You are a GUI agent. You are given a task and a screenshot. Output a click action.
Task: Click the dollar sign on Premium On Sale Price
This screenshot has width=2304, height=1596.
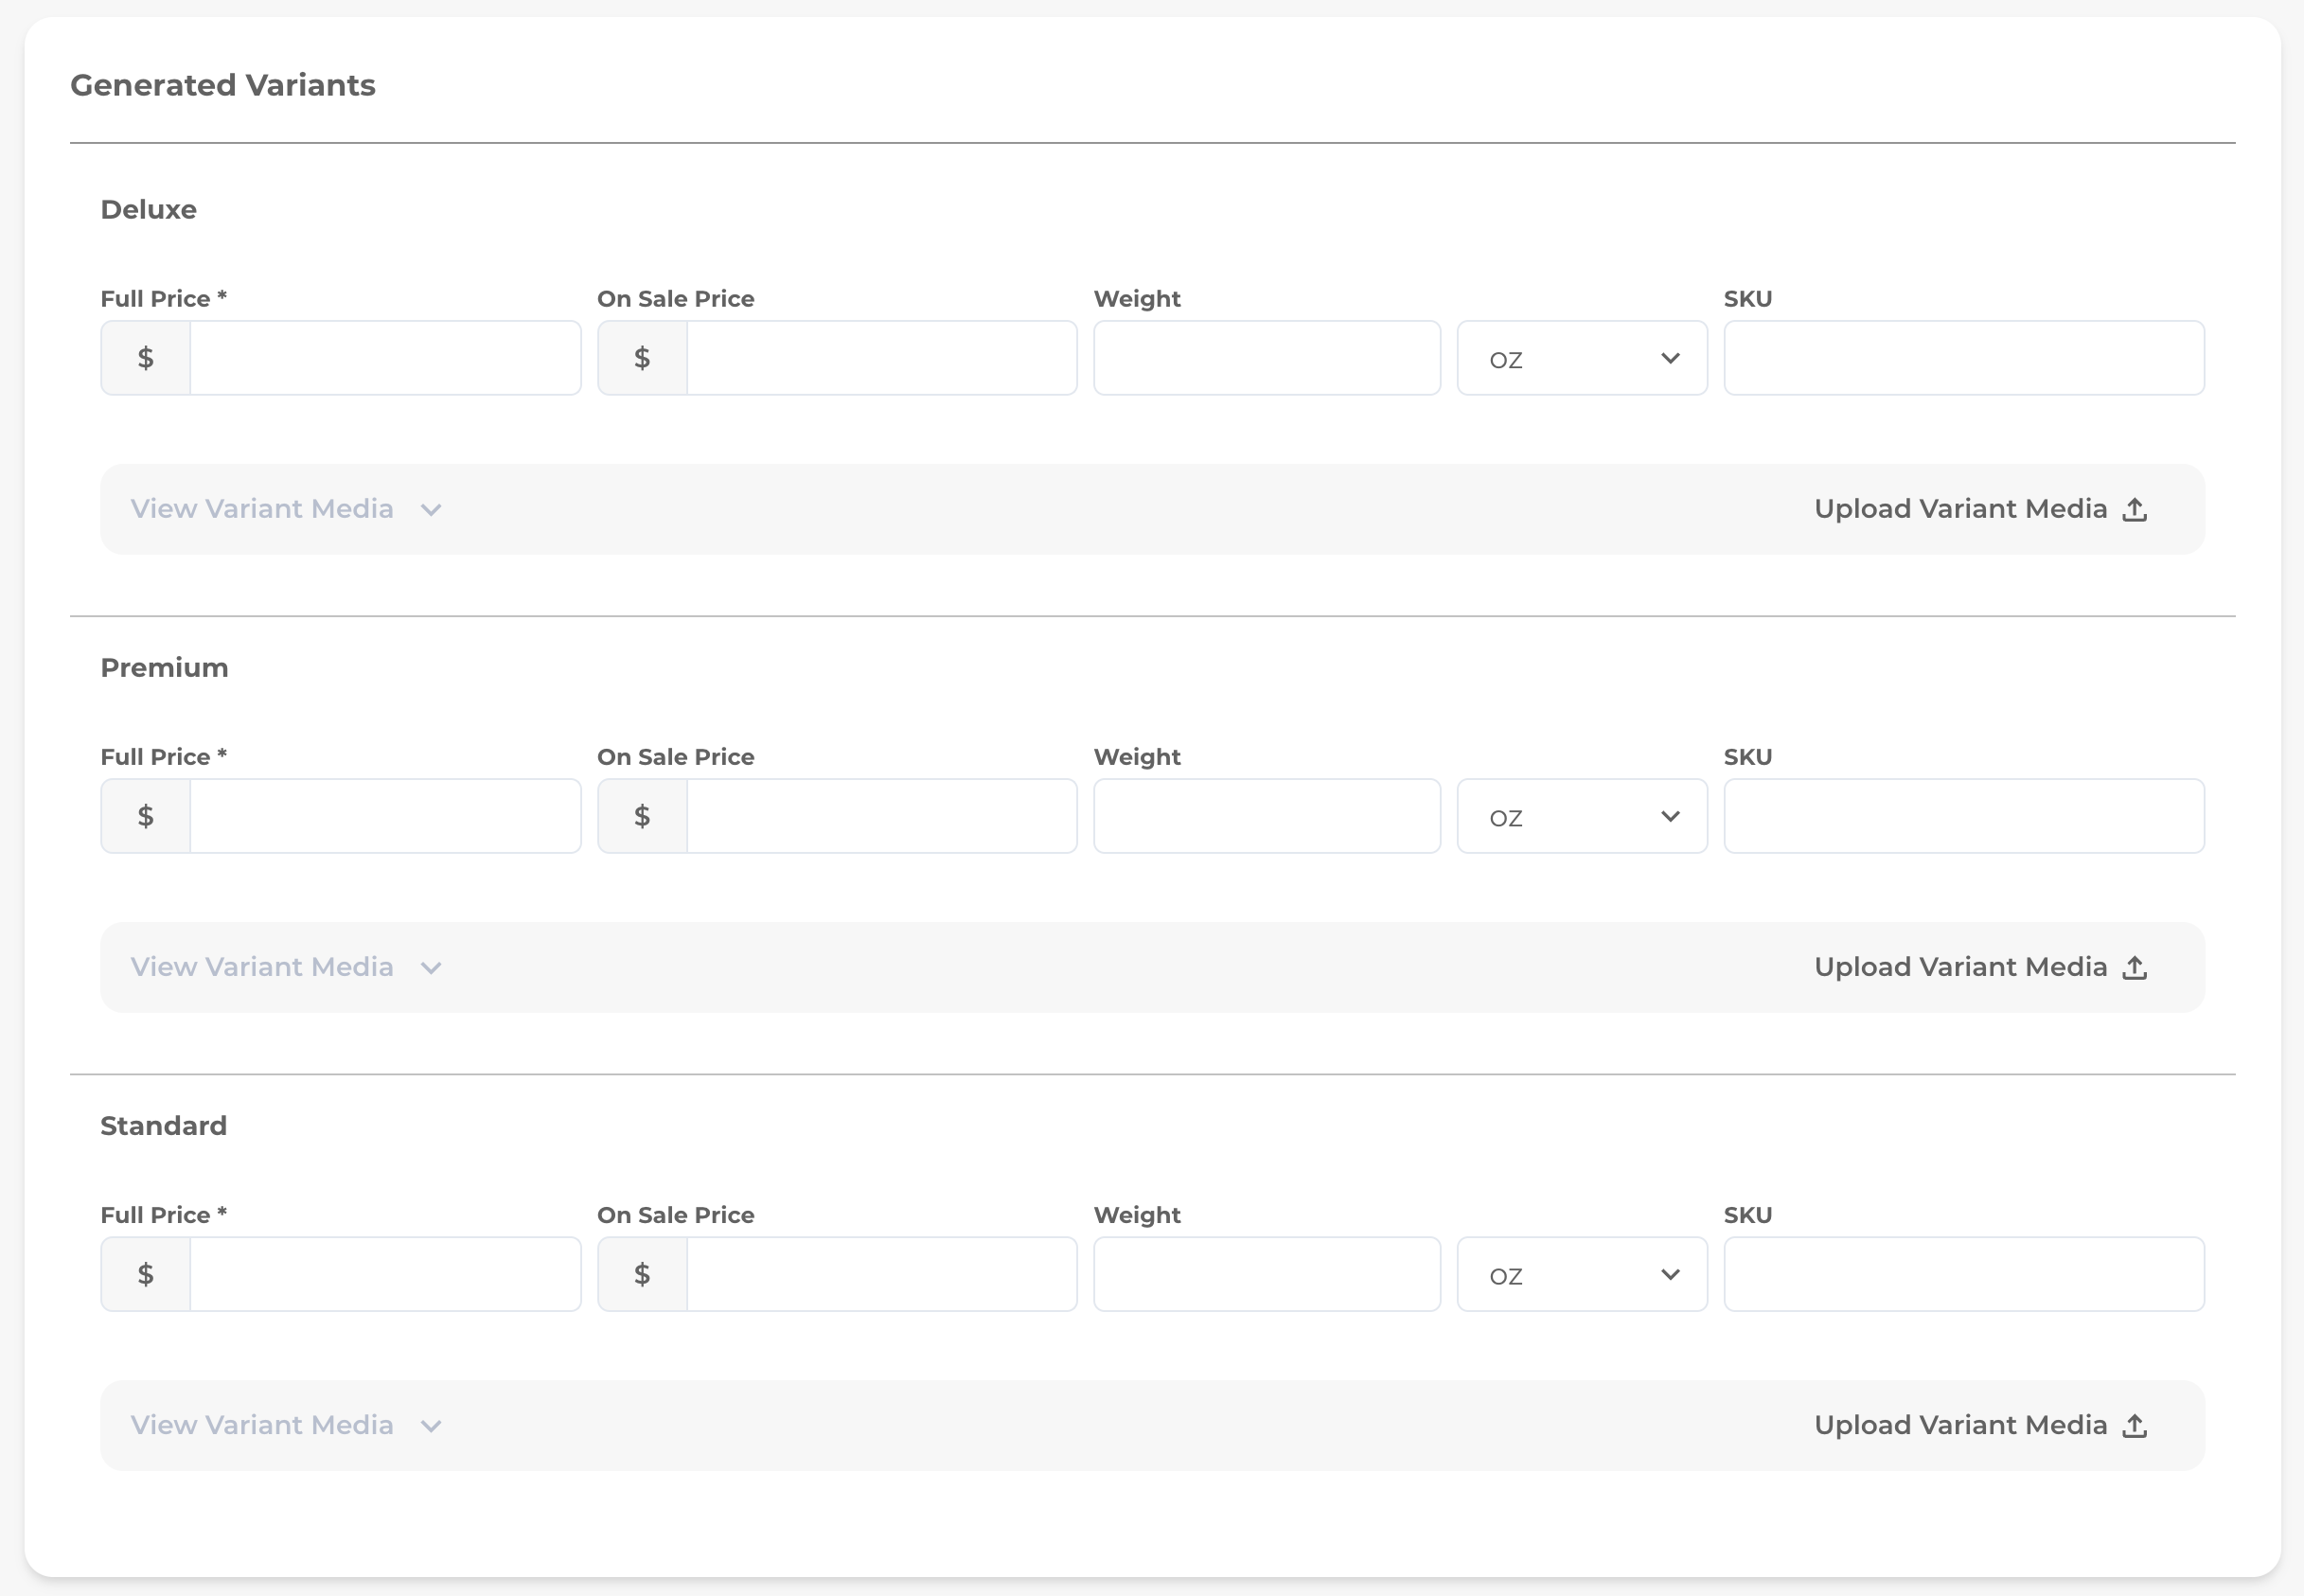coord(642,816)
